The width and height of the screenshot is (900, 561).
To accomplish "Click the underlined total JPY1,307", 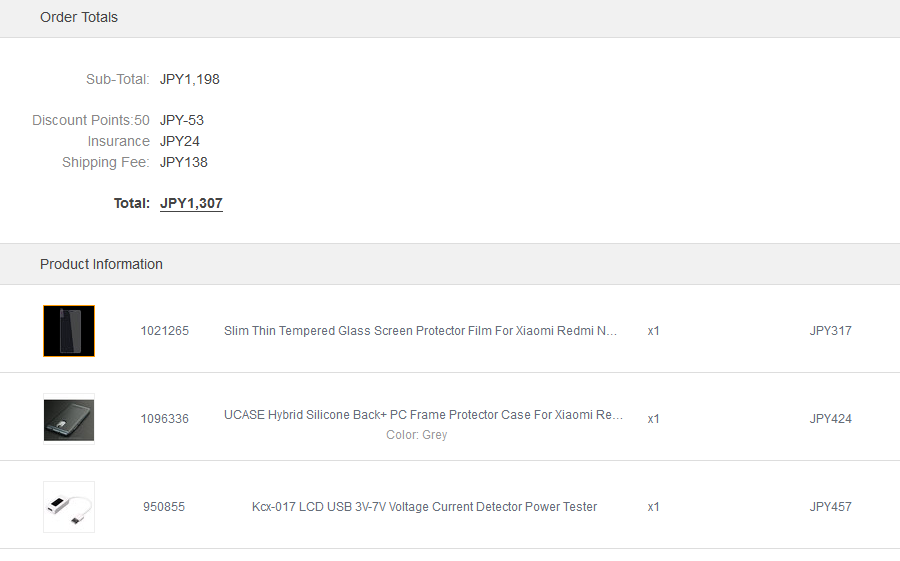I will [191, 203].
